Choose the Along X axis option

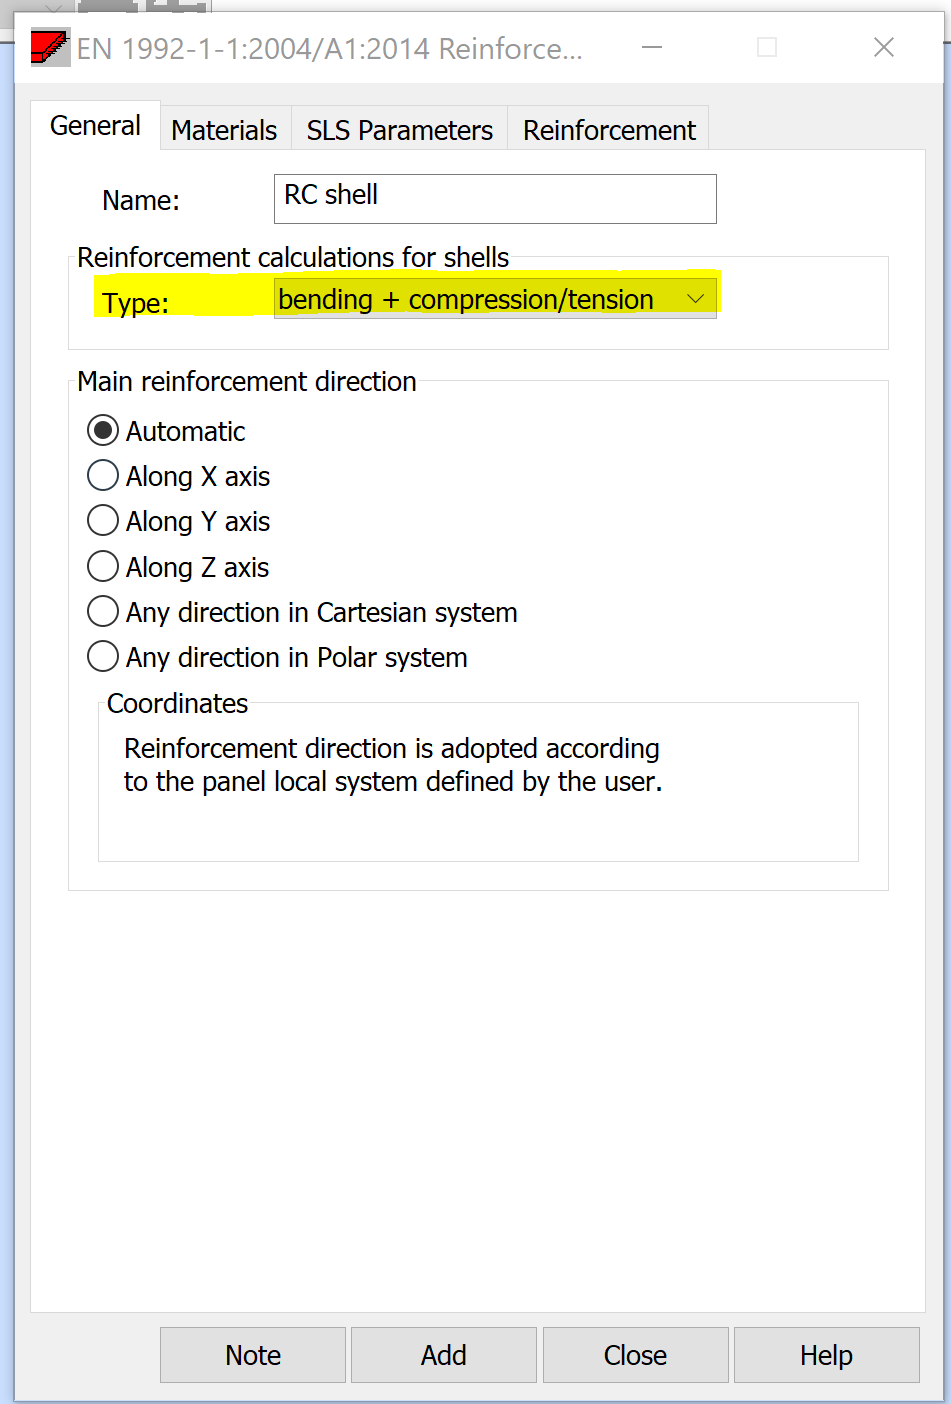103,476
